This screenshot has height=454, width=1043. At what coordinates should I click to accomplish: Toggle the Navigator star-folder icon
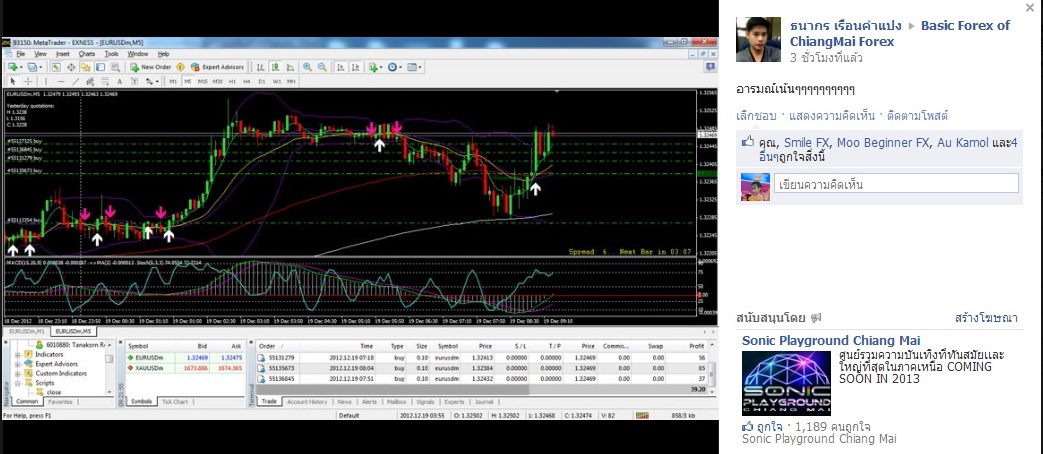coord(86,67)
